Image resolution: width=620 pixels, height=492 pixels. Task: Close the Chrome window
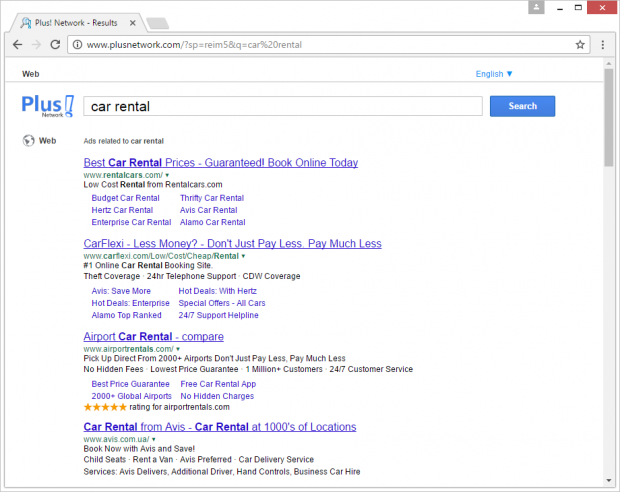point(602,8)
